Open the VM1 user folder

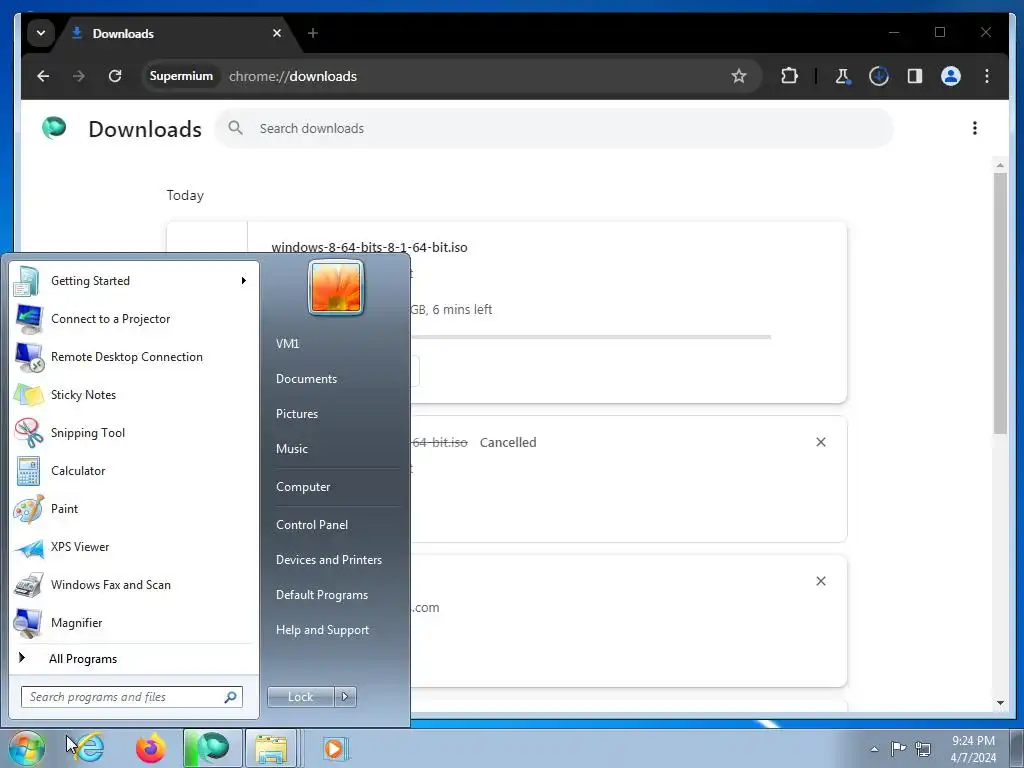tap(287, 344)
